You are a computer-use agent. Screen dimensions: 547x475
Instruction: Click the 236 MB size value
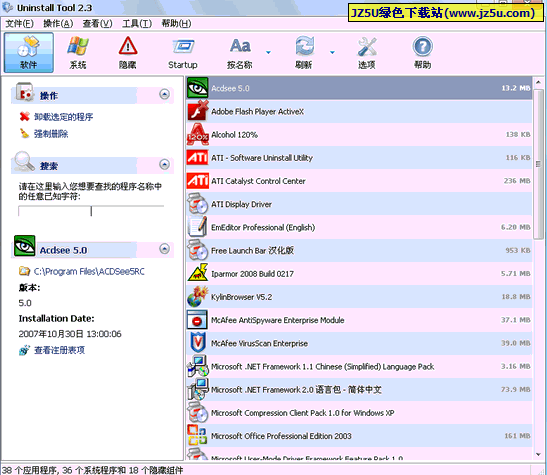pos(517,181)
